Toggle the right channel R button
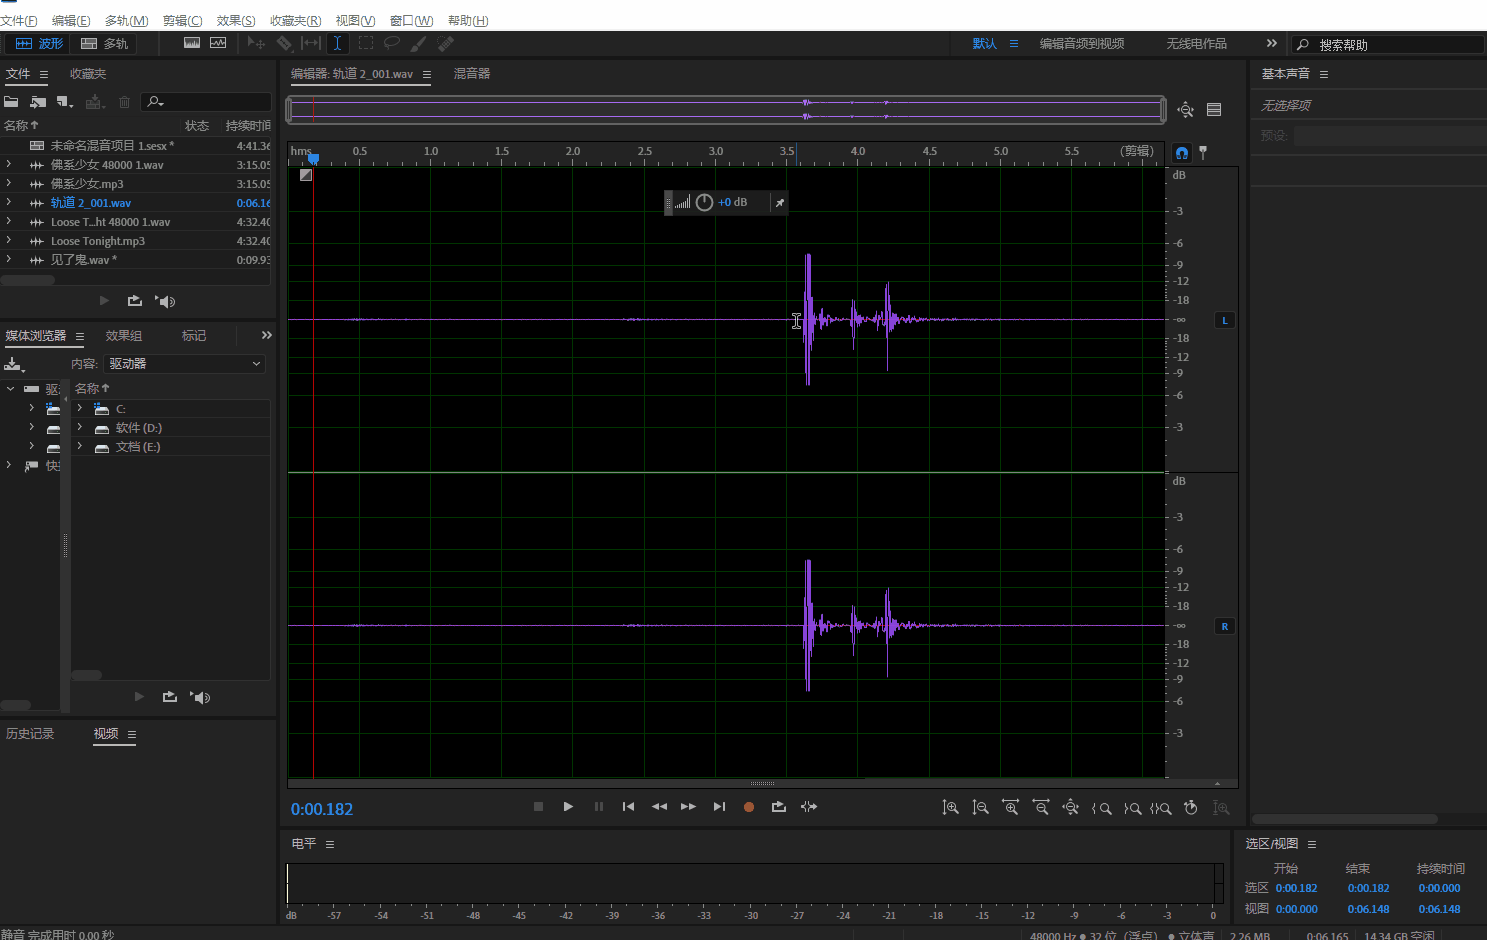 (1225, 626)
